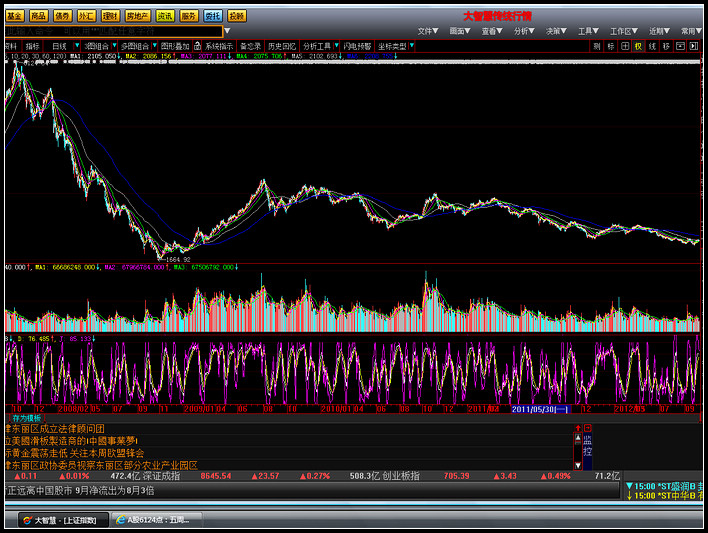Open news headline about 滑板製造商 中國事業夢
This screenshot has width=708, height=533.
pyautogui.click(x=71, y=441)
